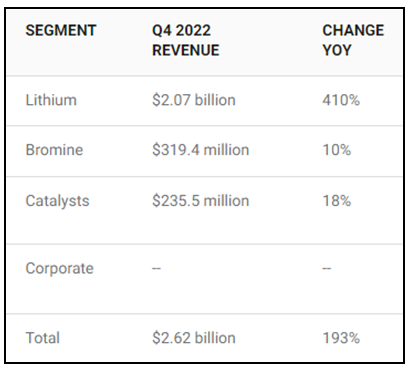Click the word REVENUE in header

pos(186,50)
